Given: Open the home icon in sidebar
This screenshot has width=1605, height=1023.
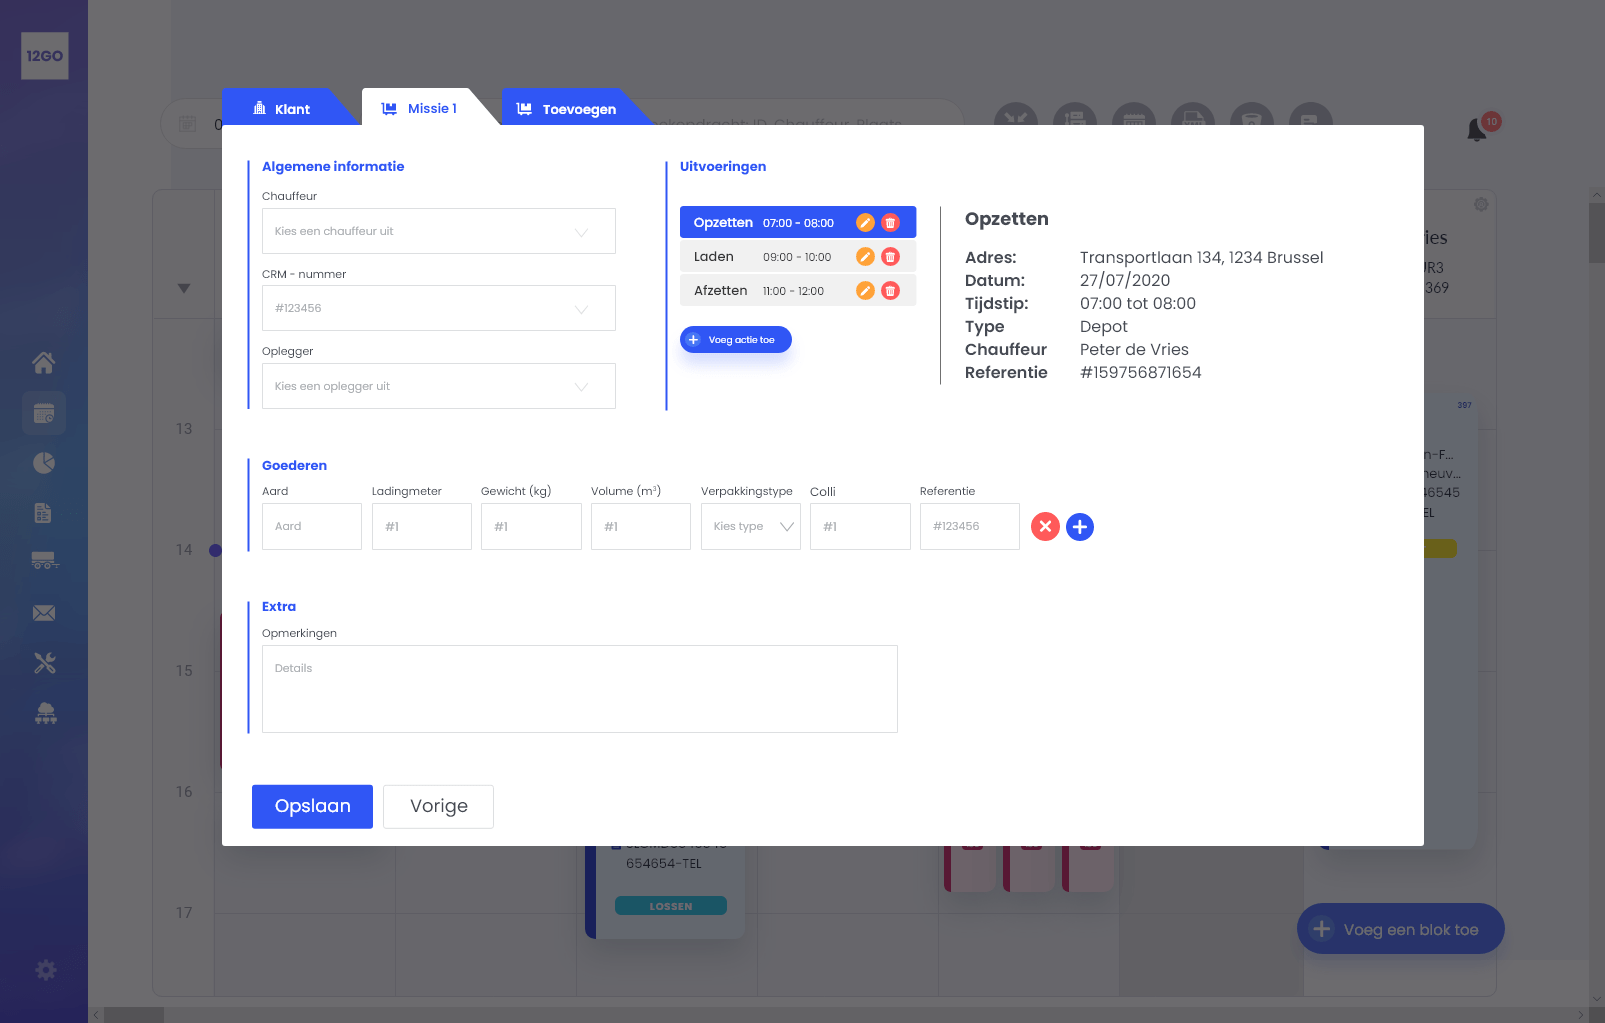Looking at the screenshot, I should pyautogui.click(x=44, y=363).
